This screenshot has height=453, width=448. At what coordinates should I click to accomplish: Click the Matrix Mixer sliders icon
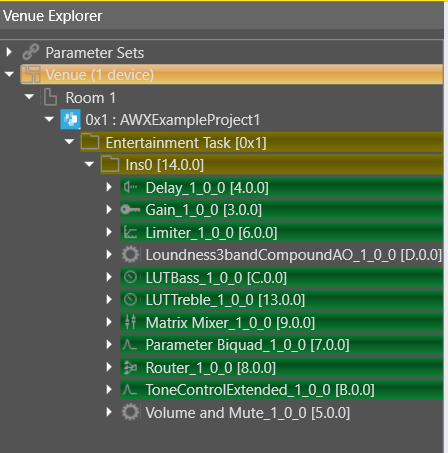[x=130, y=322]
